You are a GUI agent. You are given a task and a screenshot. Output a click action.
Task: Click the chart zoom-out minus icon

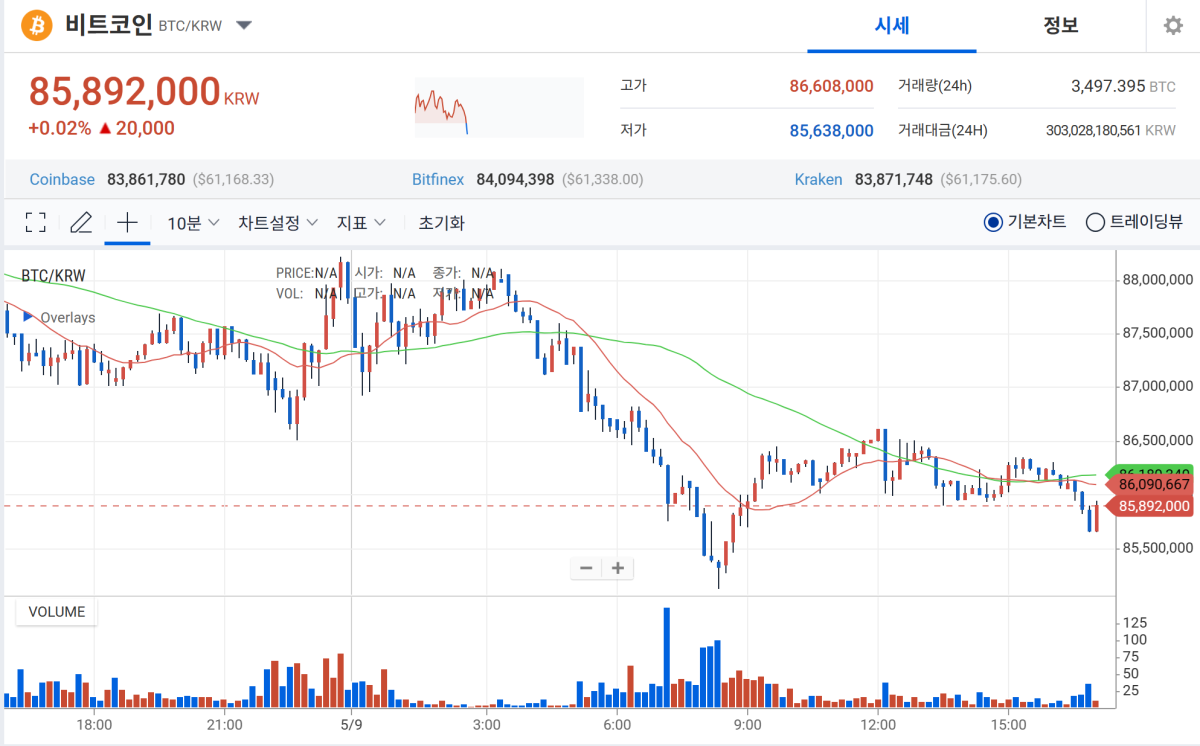585,568
